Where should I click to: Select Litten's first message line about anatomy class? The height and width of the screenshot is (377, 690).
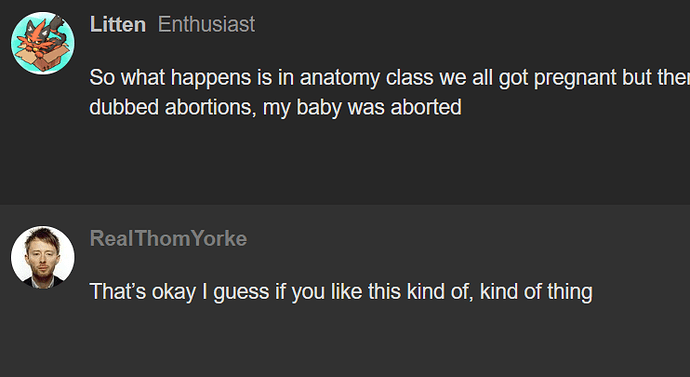click(389, 78)
